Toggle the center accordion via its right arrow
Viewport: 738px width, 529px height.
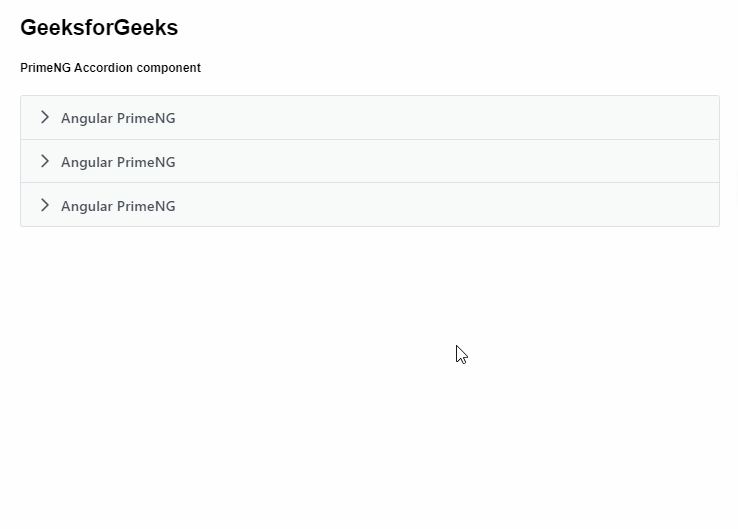45,161
